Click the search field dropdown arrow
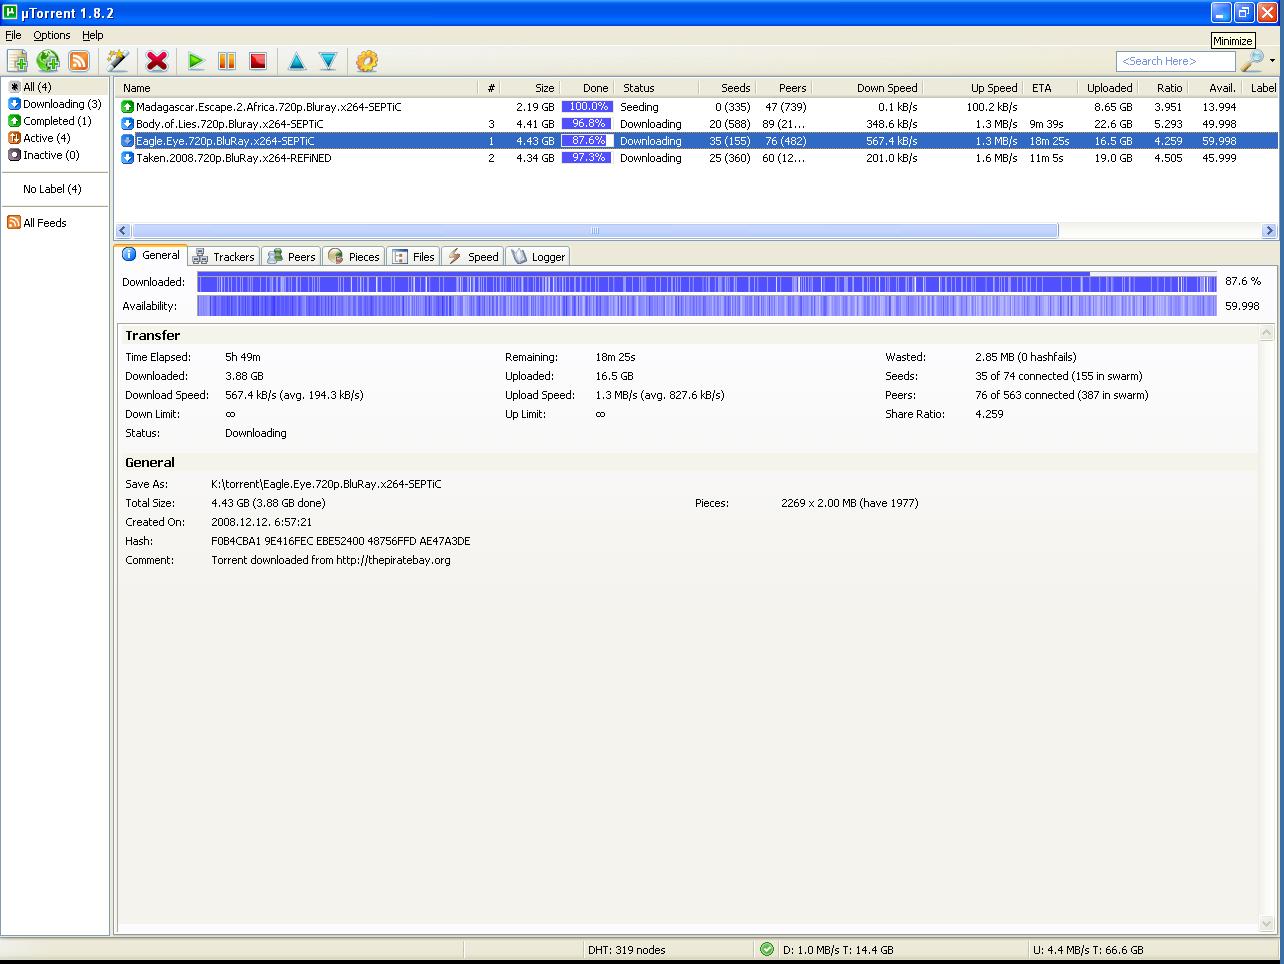The width and height of the screenshot is (1284, 964). [x=1272, y=61]
